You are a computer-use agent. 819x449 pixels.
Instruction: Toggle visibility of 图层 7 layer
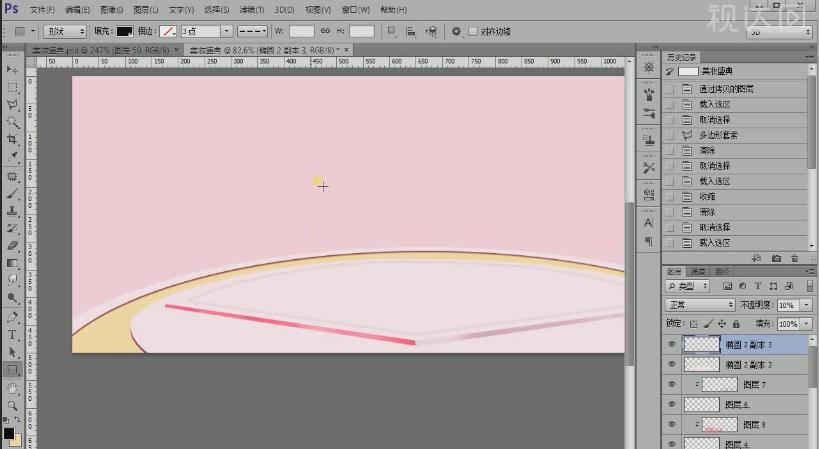[x=672, y=384]
